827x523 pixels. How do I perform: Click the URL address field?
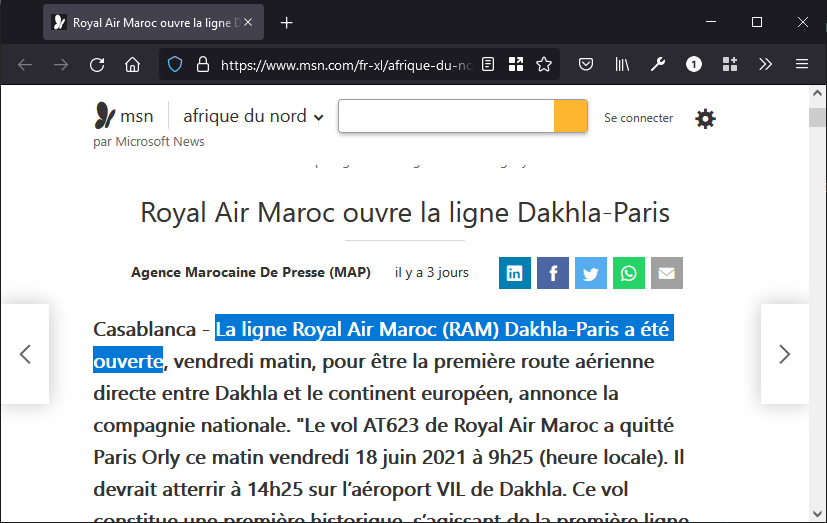point(346,65)
